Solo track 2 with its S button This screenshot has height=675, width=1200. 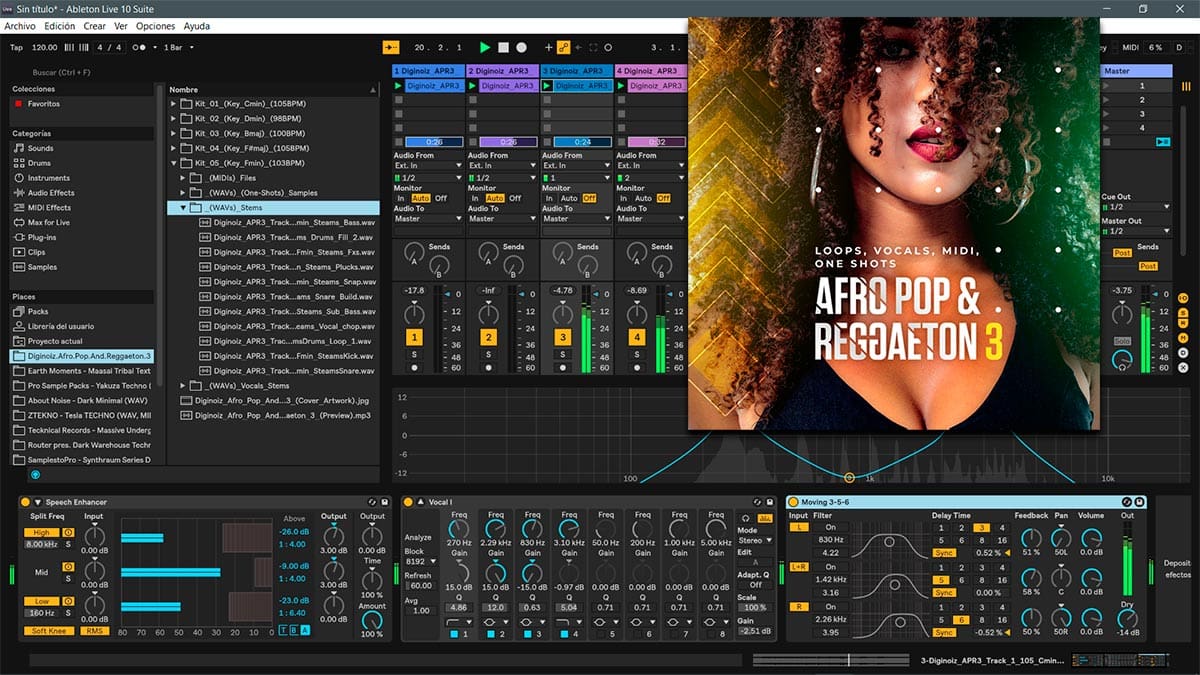pyautogui.click(x=488, y=354)
